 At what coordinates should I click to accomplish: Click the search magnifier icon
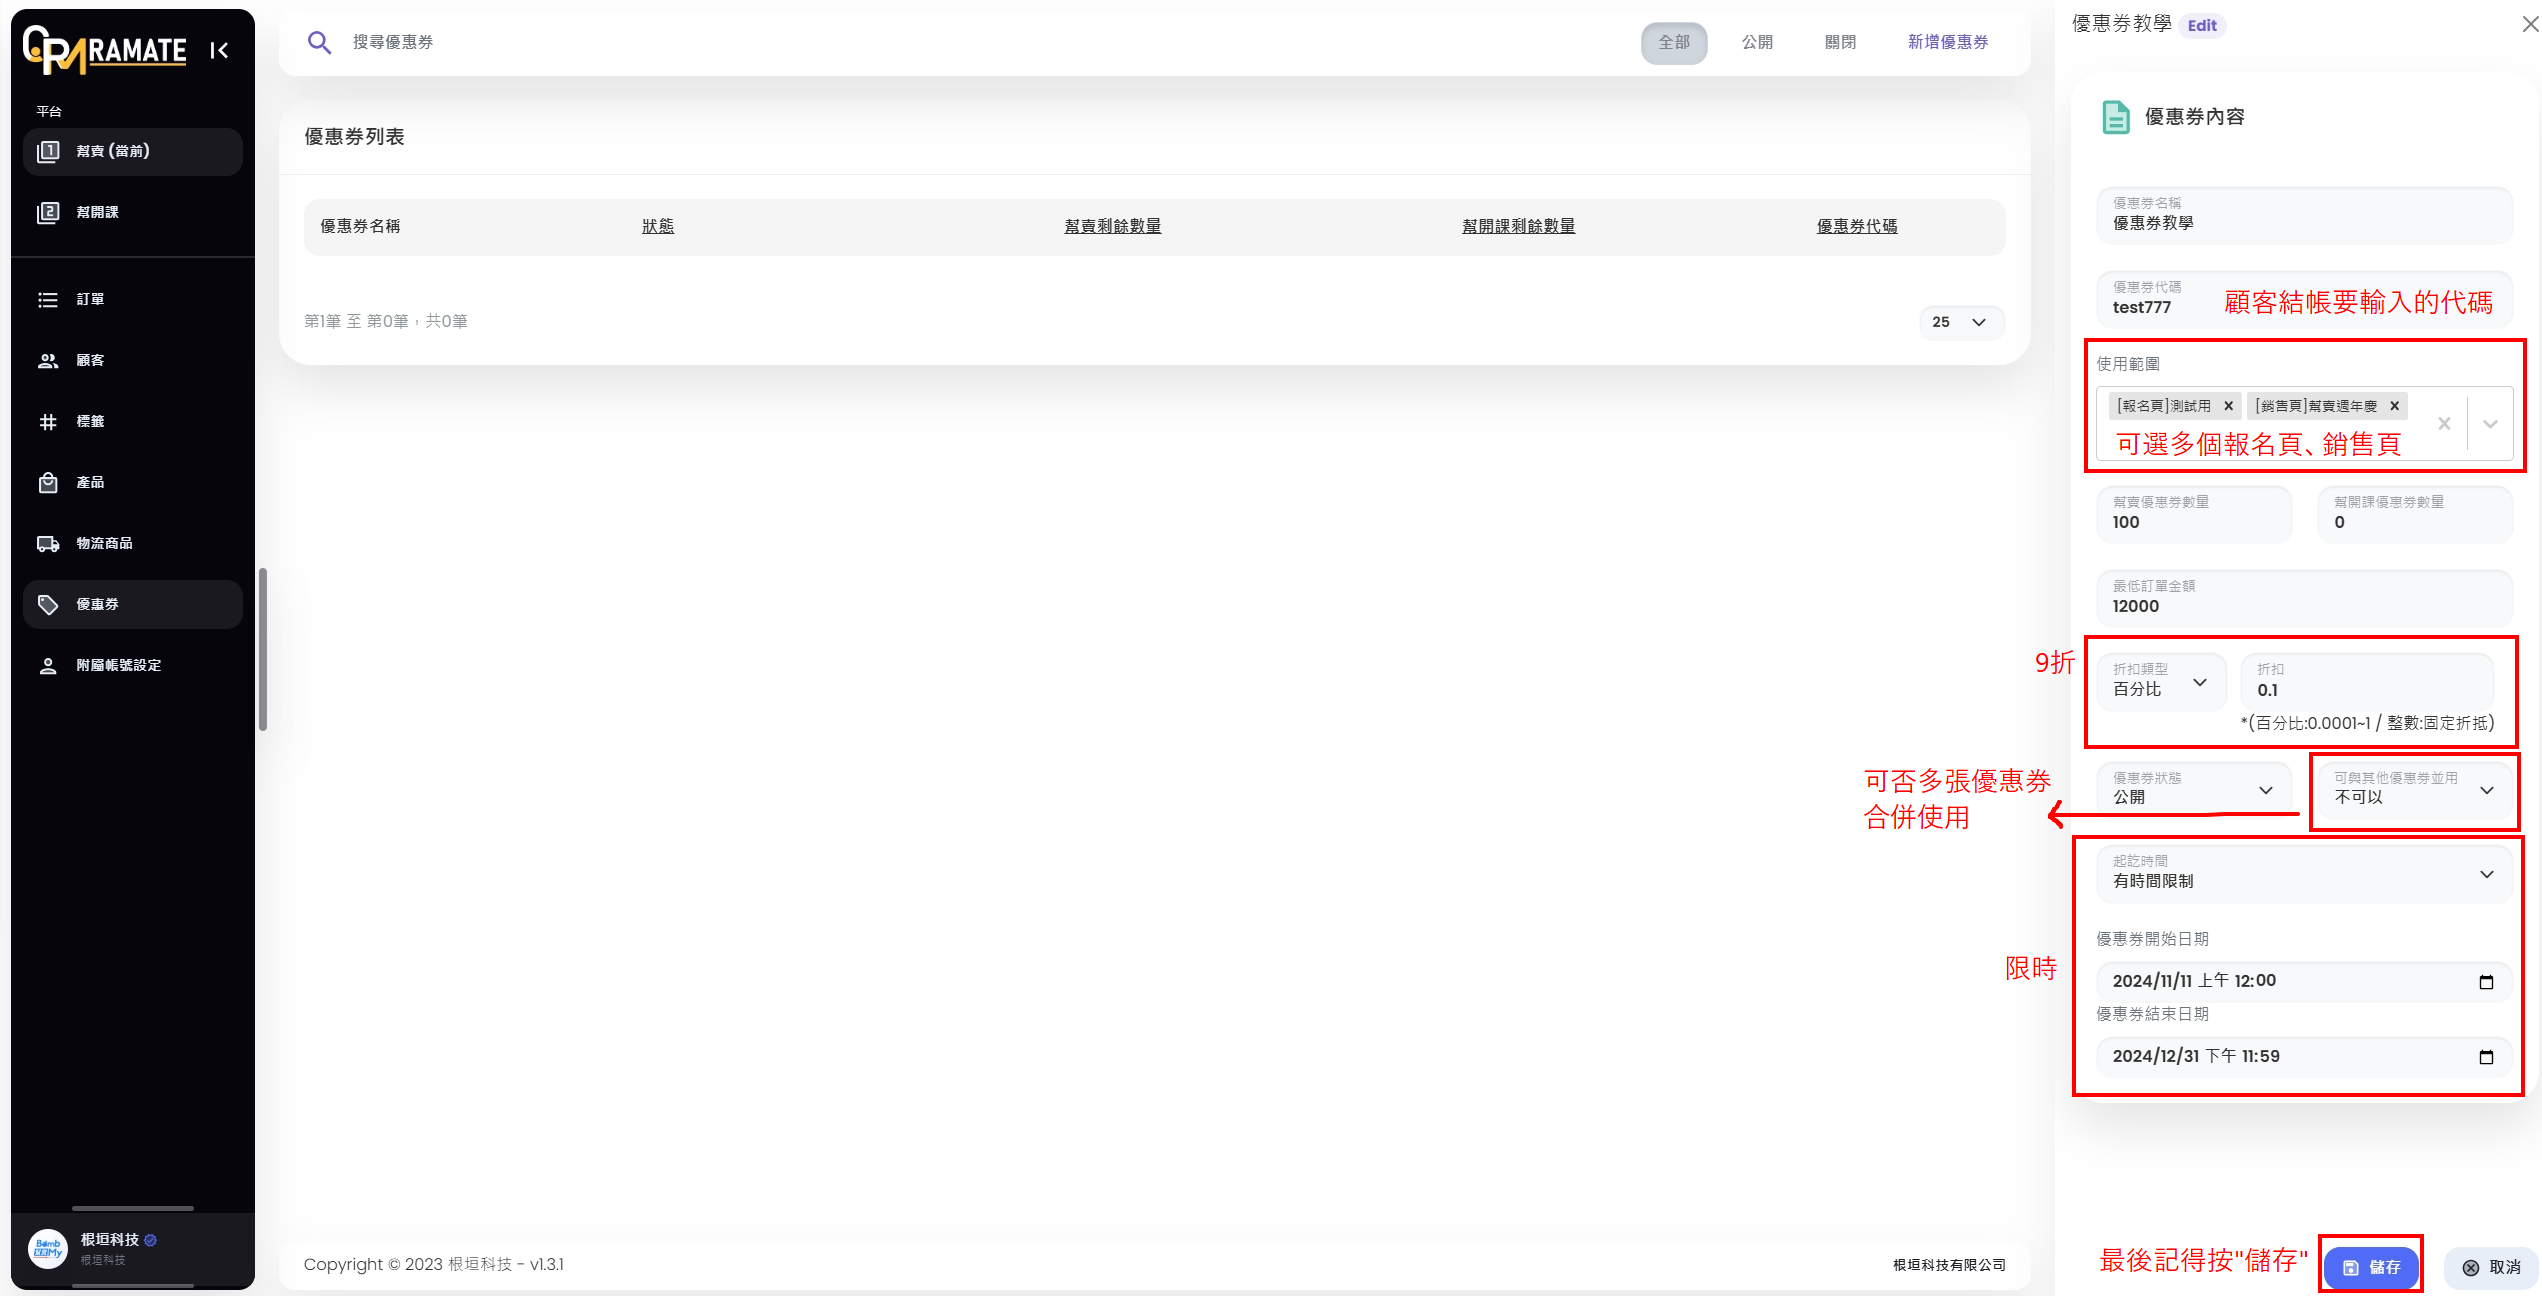tap(319, 42)
